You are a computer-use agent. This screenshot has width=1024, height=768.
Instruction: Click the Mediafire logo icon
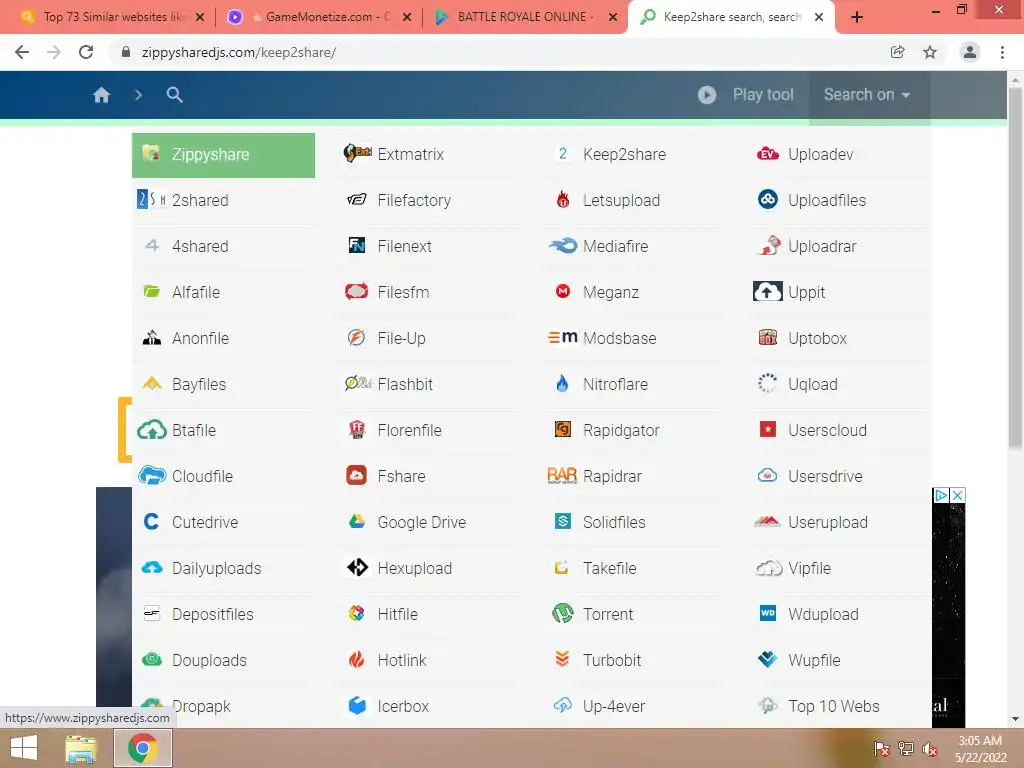point(562,246)
